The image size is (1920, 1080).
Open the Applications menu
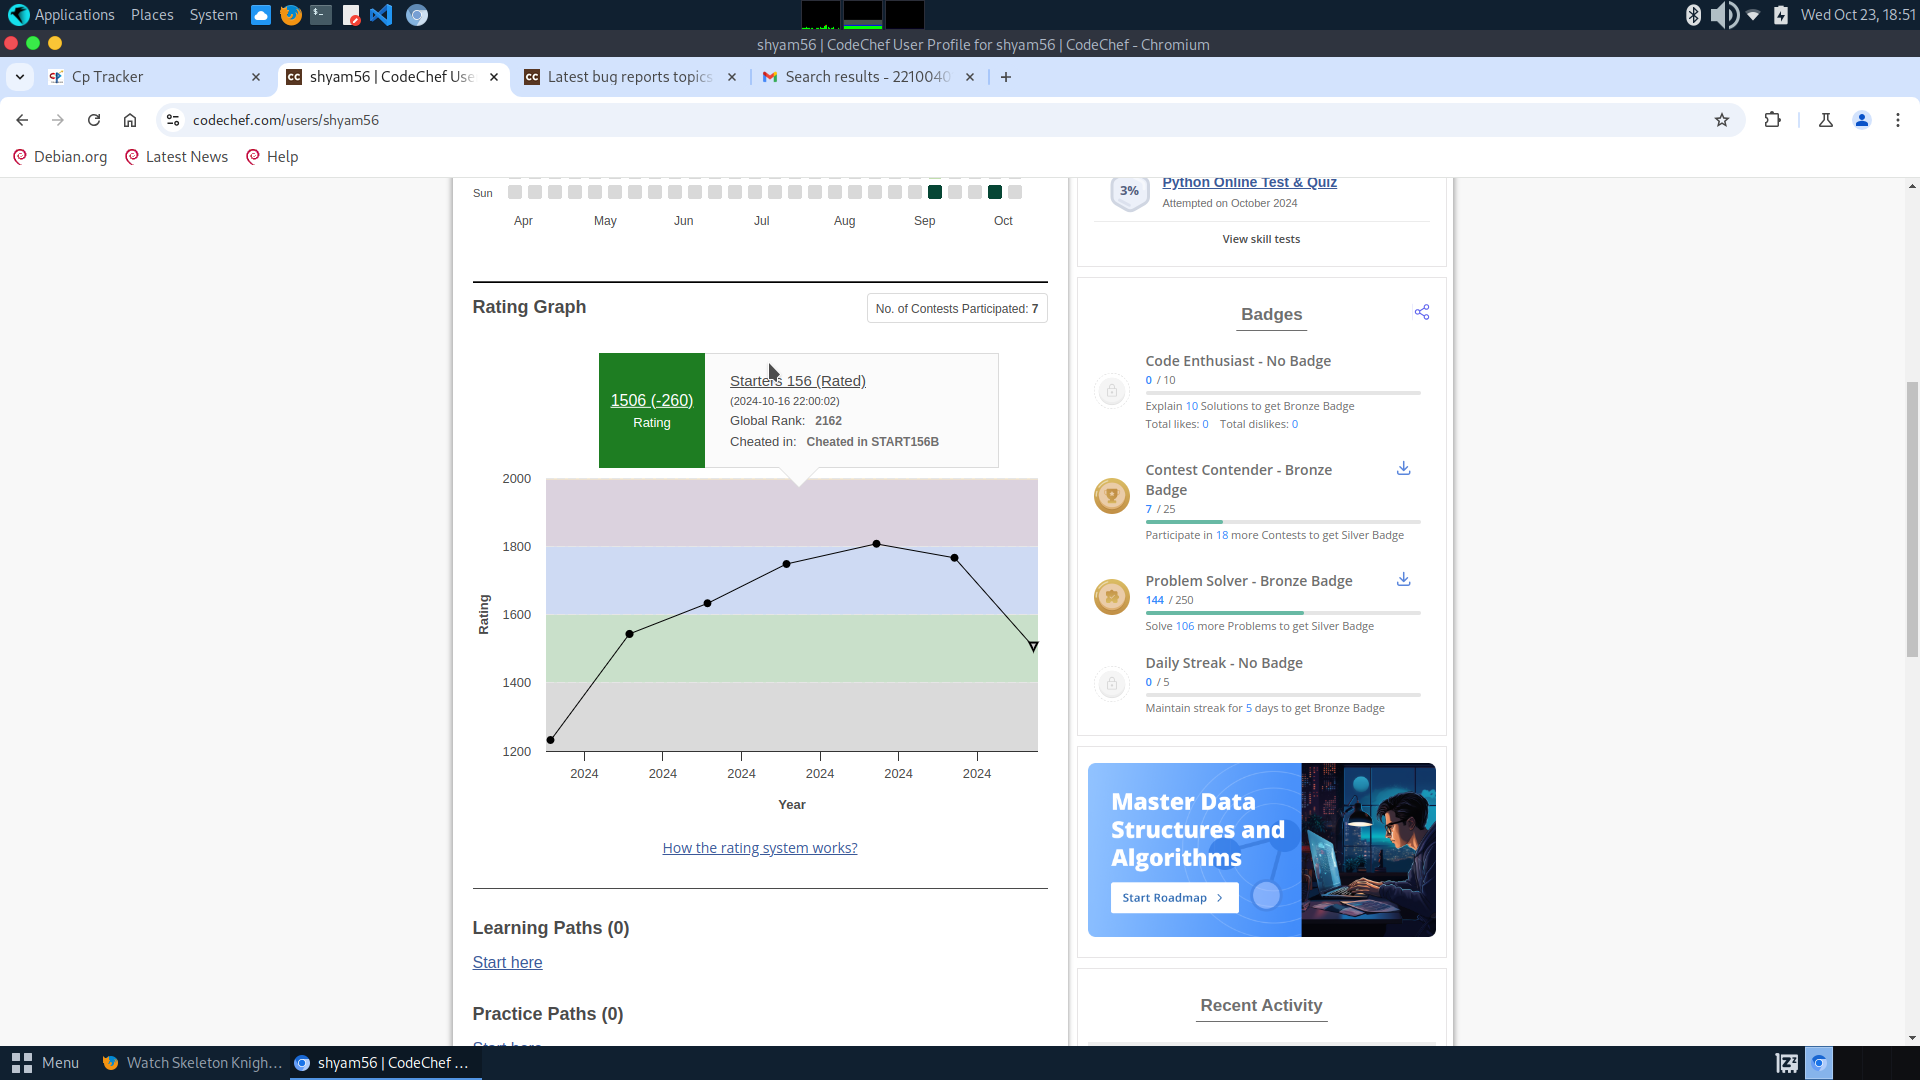[62, 15]
